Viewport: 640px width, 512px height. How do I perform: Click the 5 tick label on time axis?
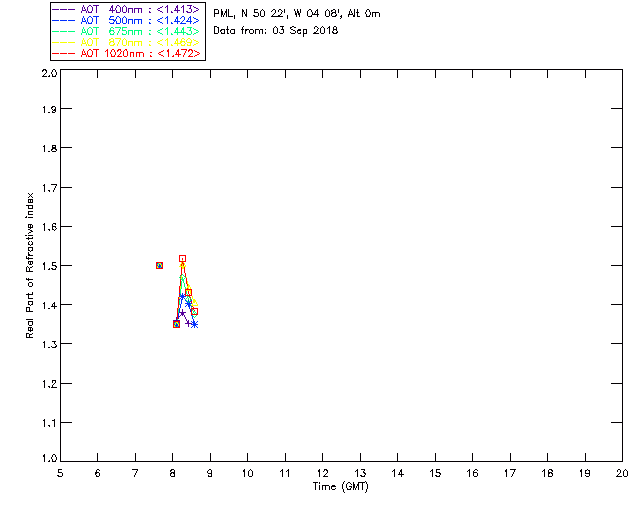[x=60, y=473]
